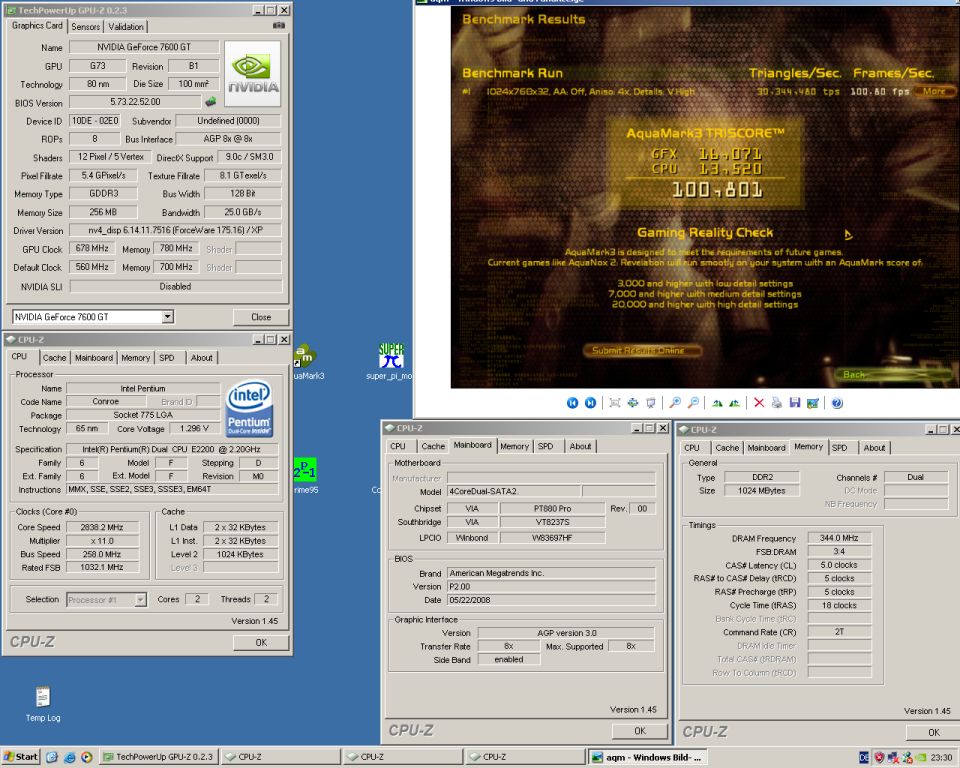Click OK in the CPU-Z mainboard window
The width and height of the screenshot is (960, 768).
pos(640,731)
